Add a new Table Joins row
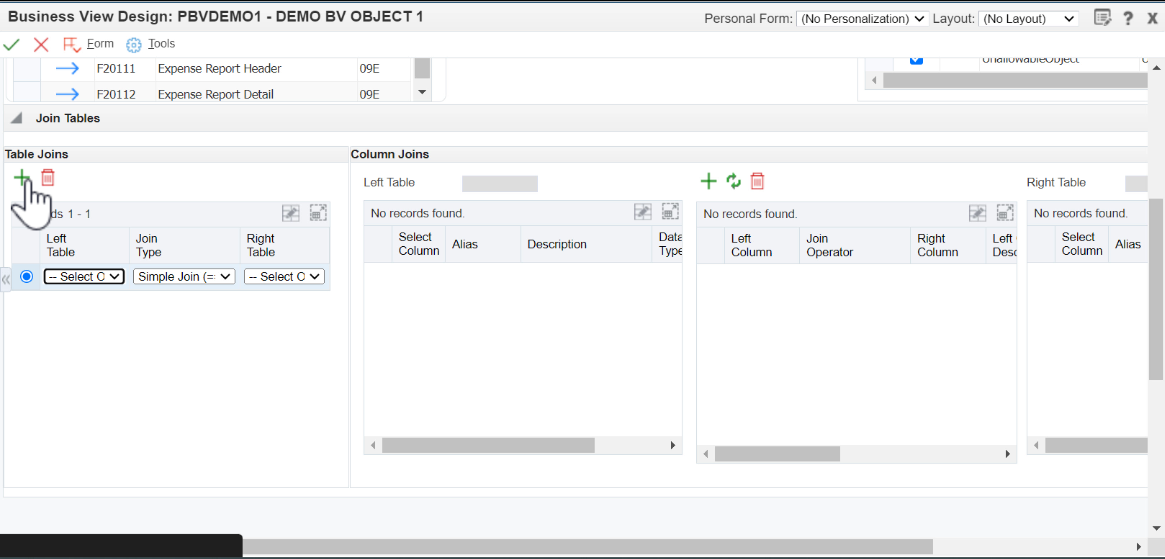The width and height of the screenshot is (1165, 559). coord(22,177)
